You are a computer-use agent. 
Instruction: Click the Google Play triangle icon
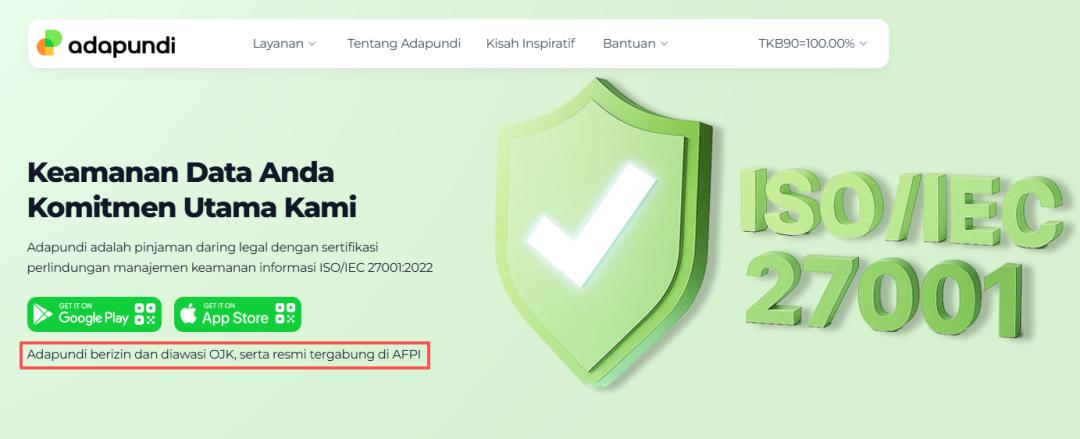[43, 314]
